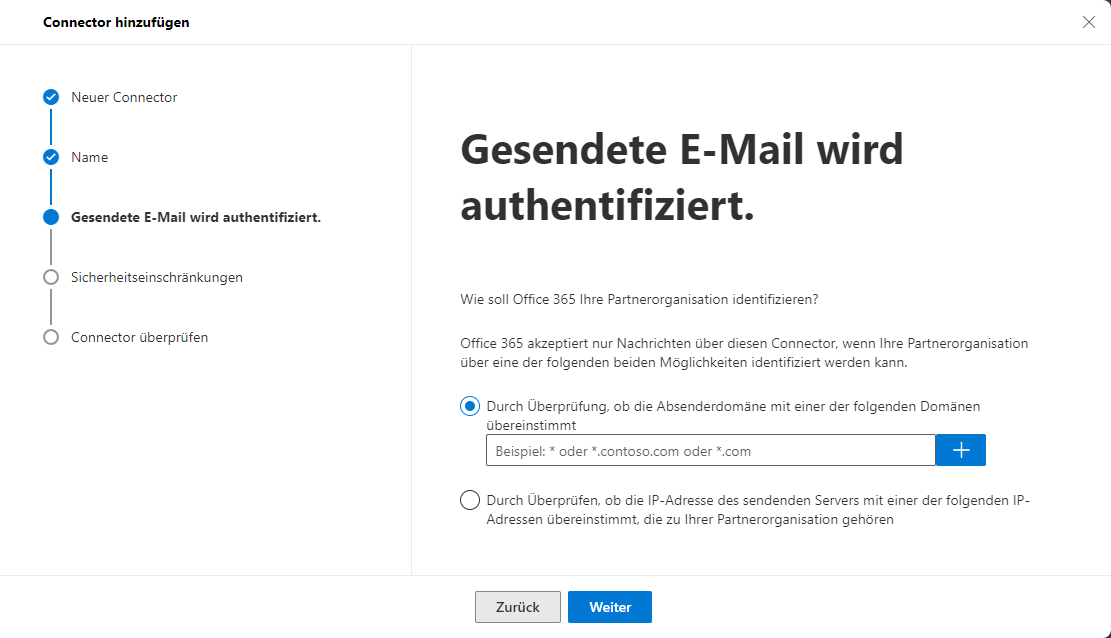Click the empty circle beside Connector überprüfen
This screenshot has width=1111, height=638.
point(51,337)
